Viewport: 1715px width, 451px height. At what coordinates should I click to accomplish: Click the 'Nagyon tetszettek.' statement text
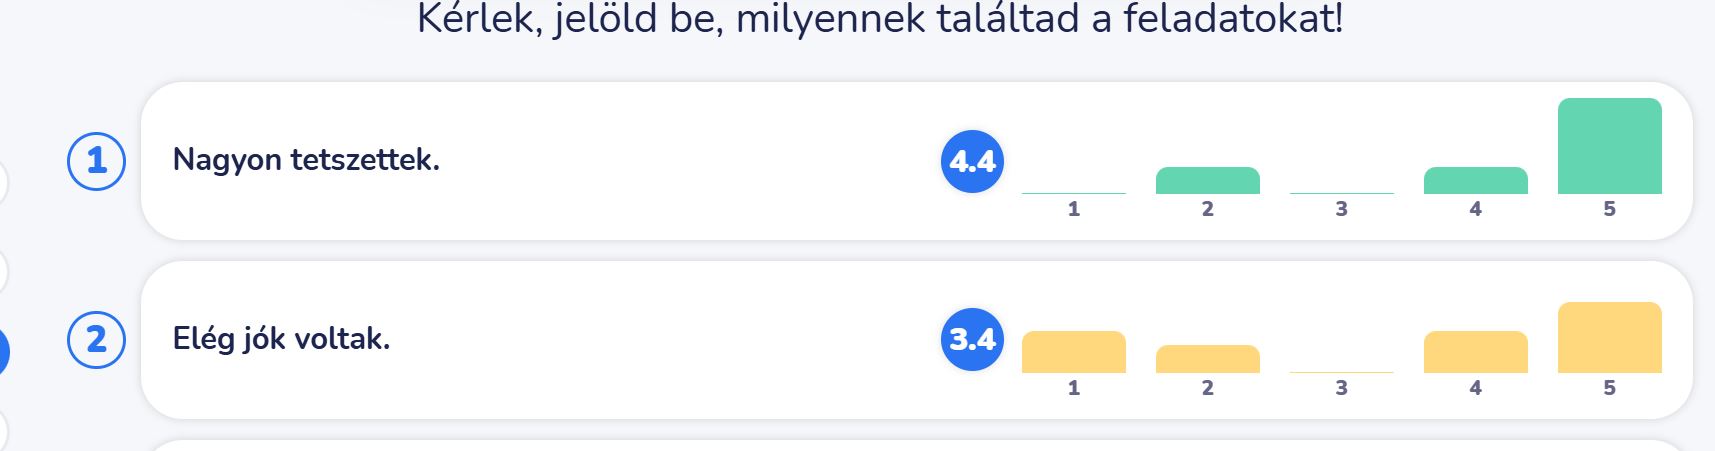pyautogui.click(x=306, y=160)
